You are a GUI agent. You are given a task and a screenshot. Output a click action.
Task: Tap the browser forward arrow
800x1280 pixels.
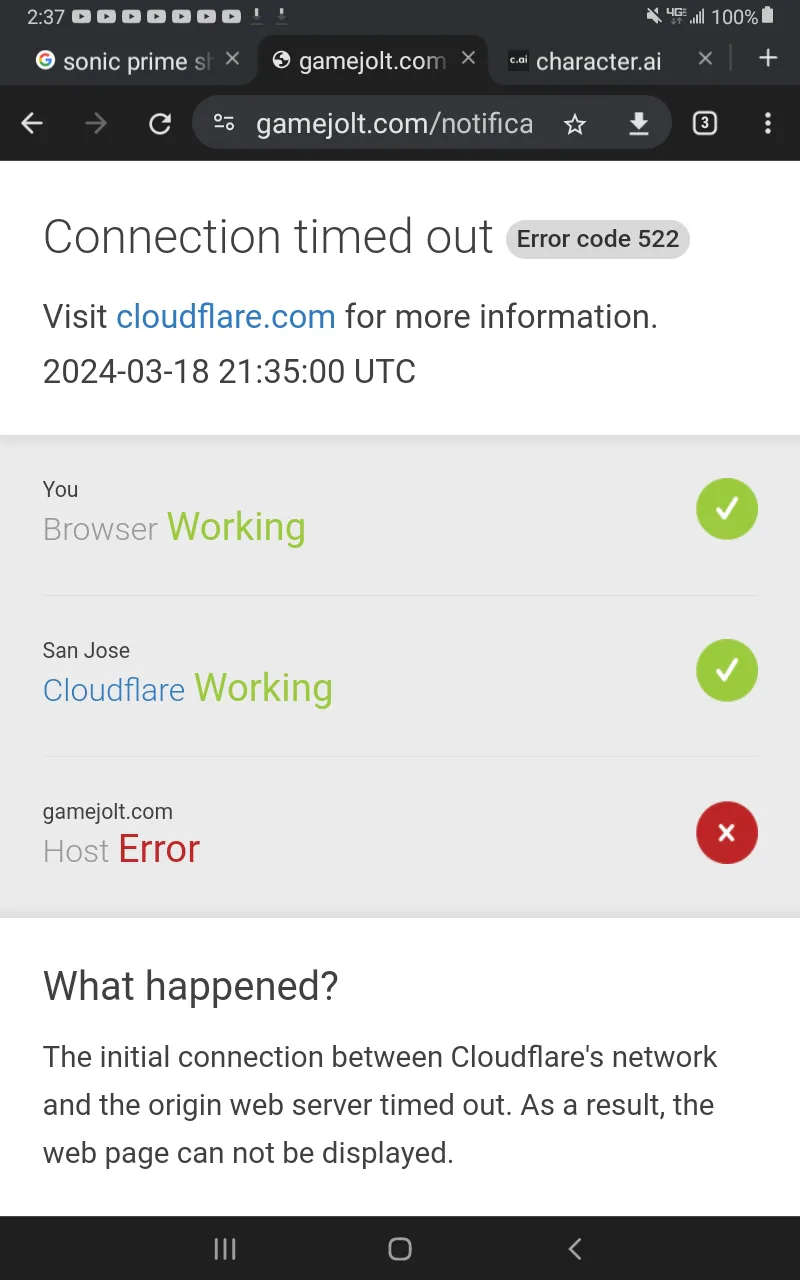coord(96,123)
